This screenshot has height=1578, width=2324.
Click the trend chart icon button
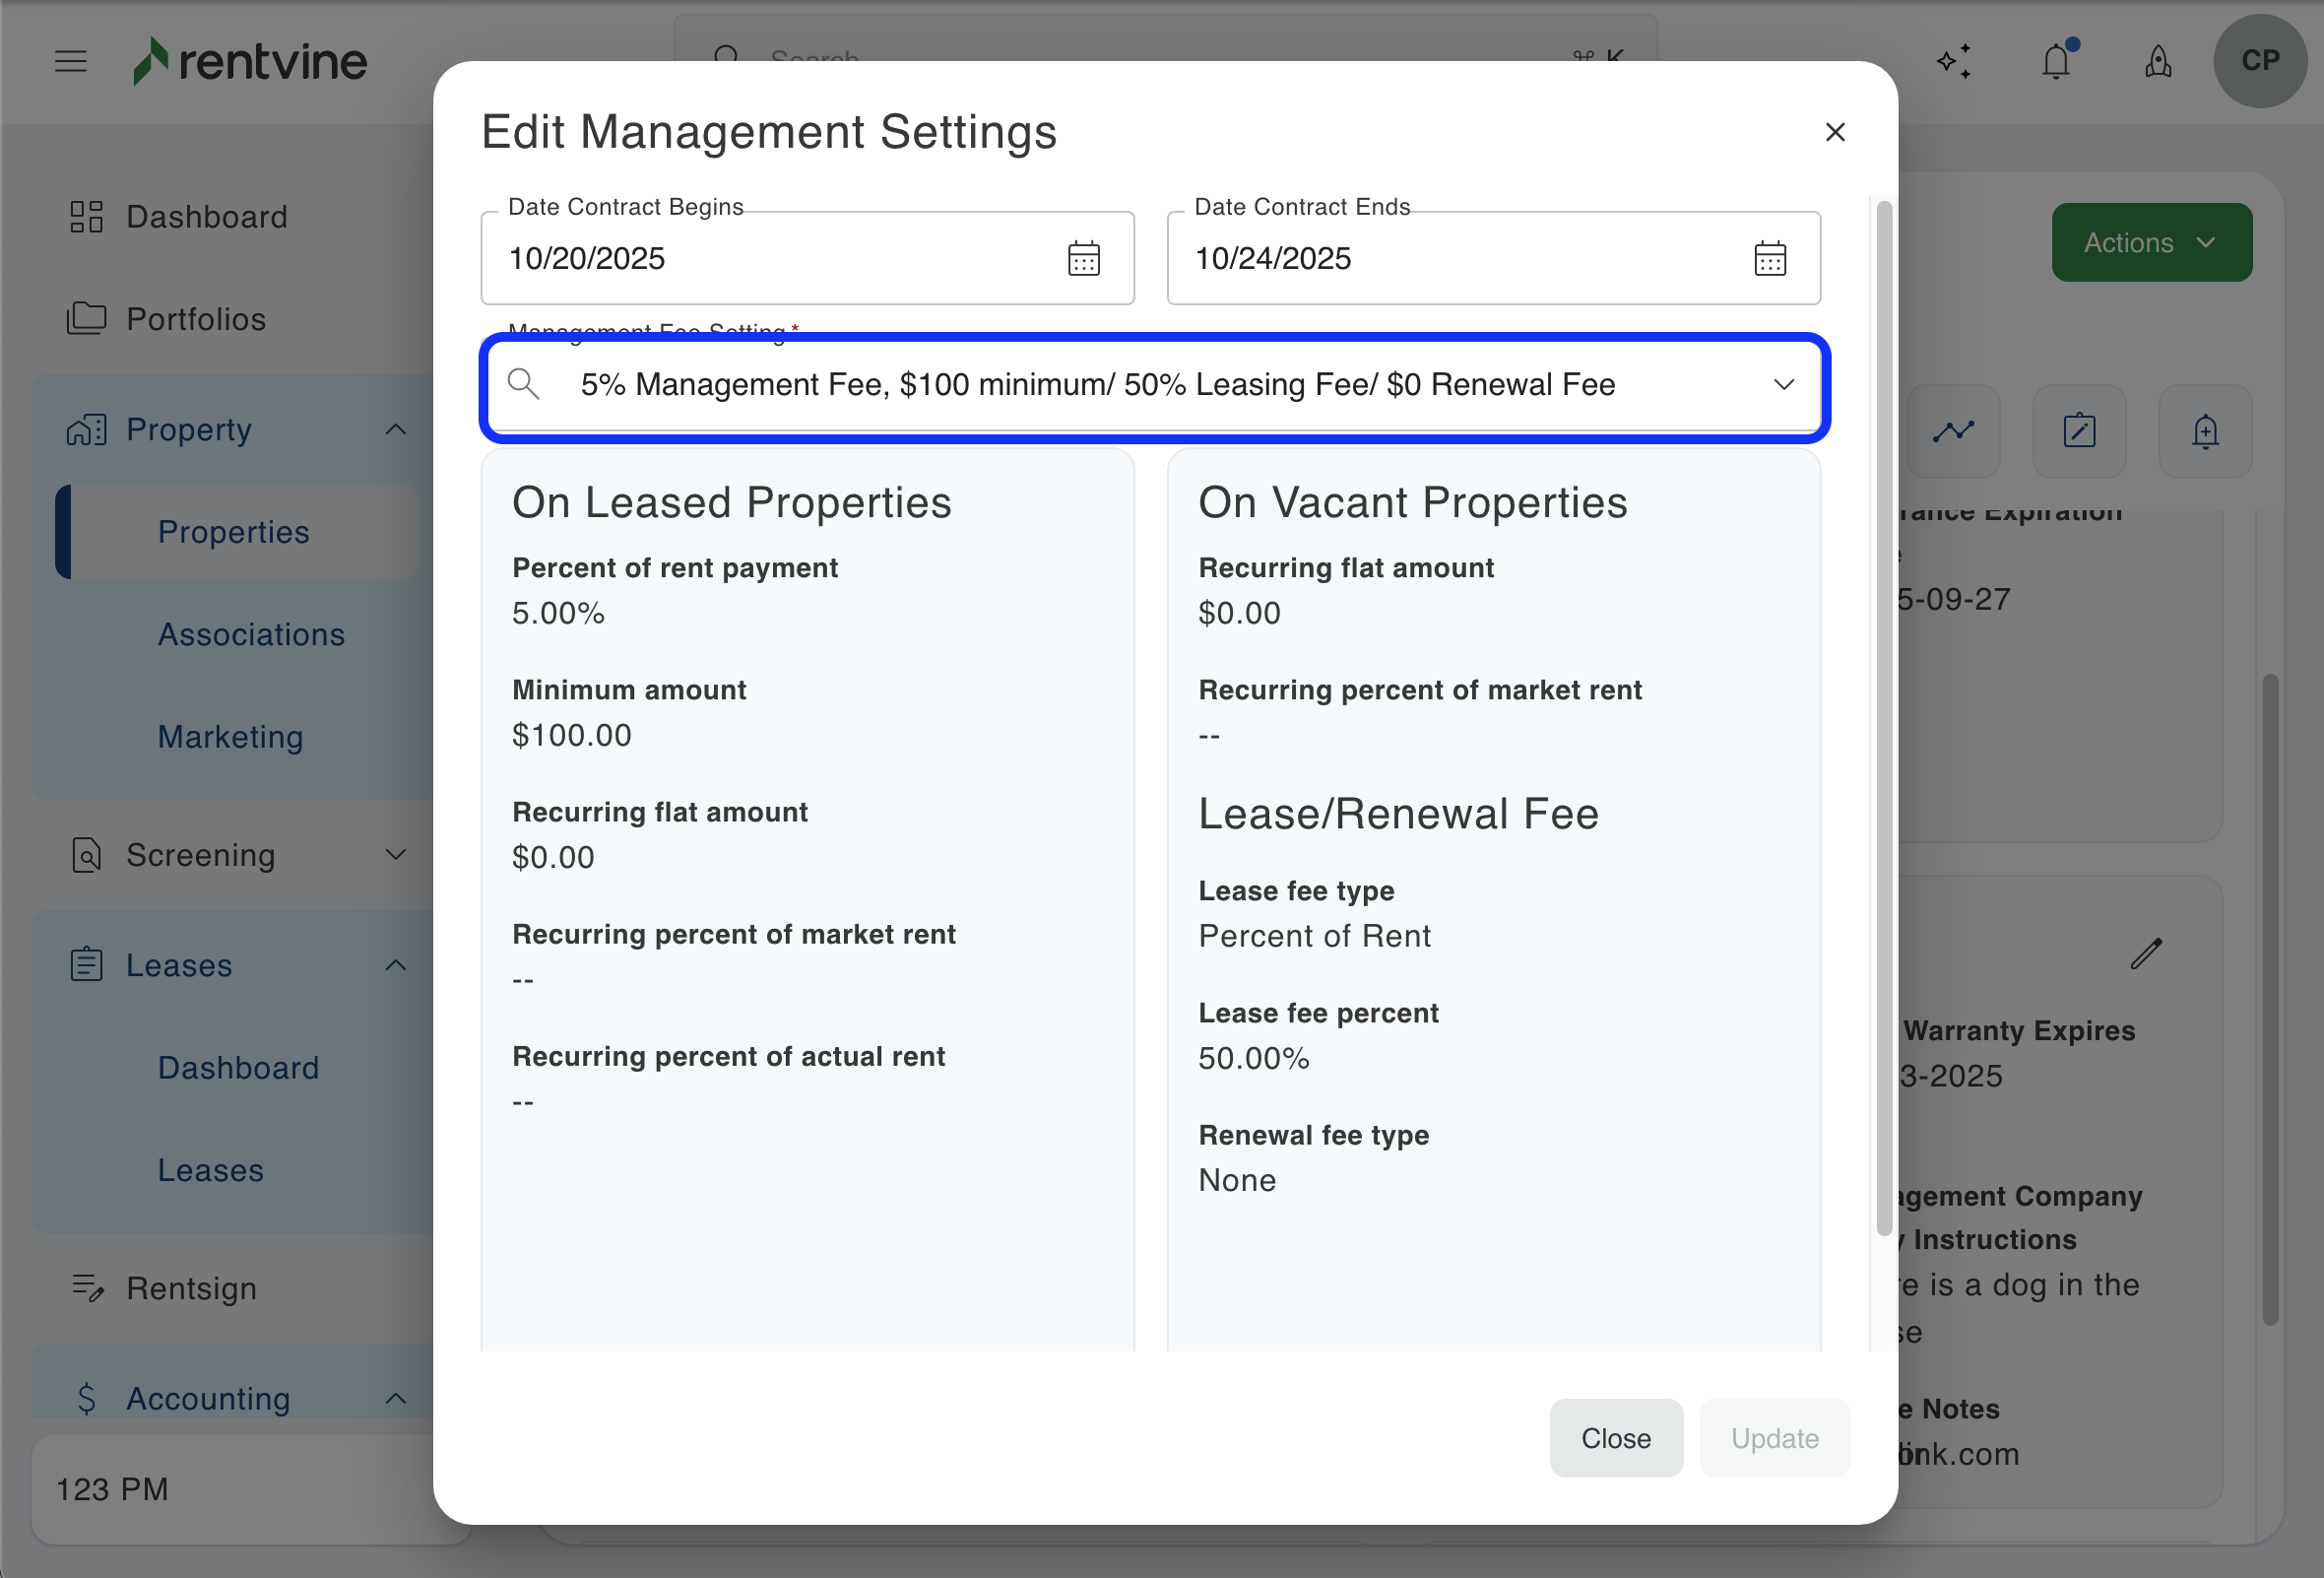[1953, 432]
